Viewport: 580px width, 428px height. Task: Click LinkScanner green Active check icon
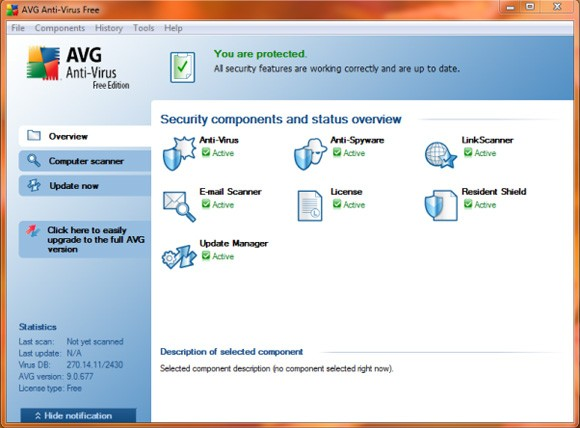[x=468, y=152]
